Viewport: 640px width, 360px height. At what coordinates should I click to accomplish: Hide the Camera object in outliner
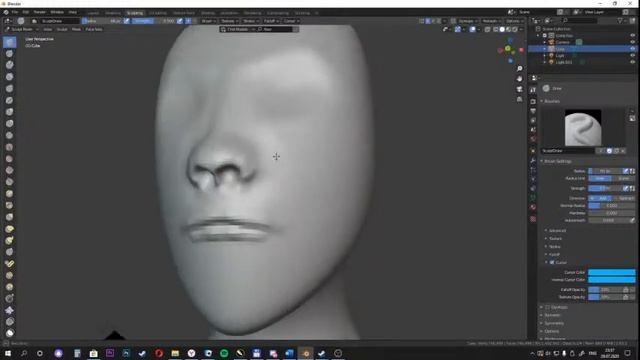(x=632, y=42)
